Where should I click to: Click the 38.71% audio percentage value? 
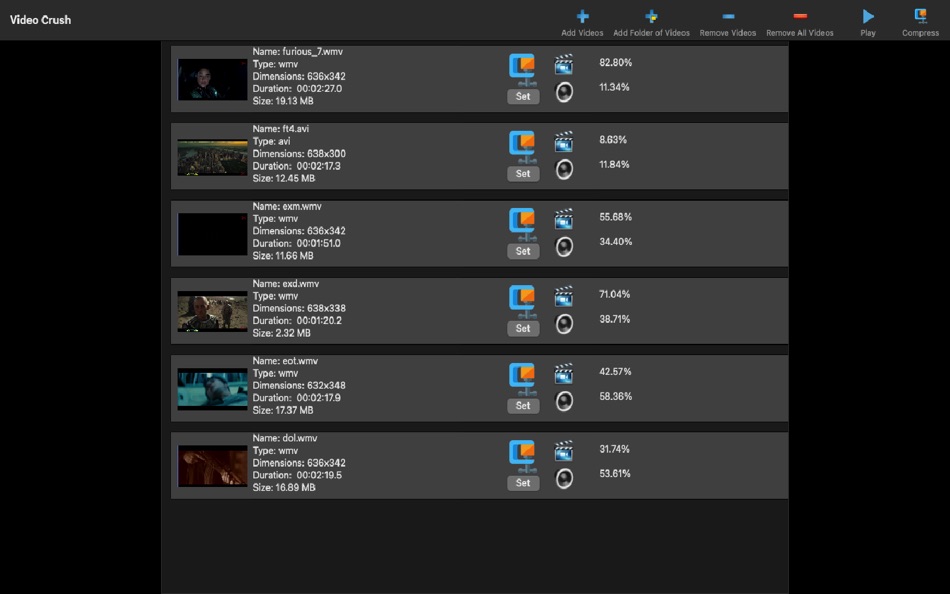tap(615, 319)
